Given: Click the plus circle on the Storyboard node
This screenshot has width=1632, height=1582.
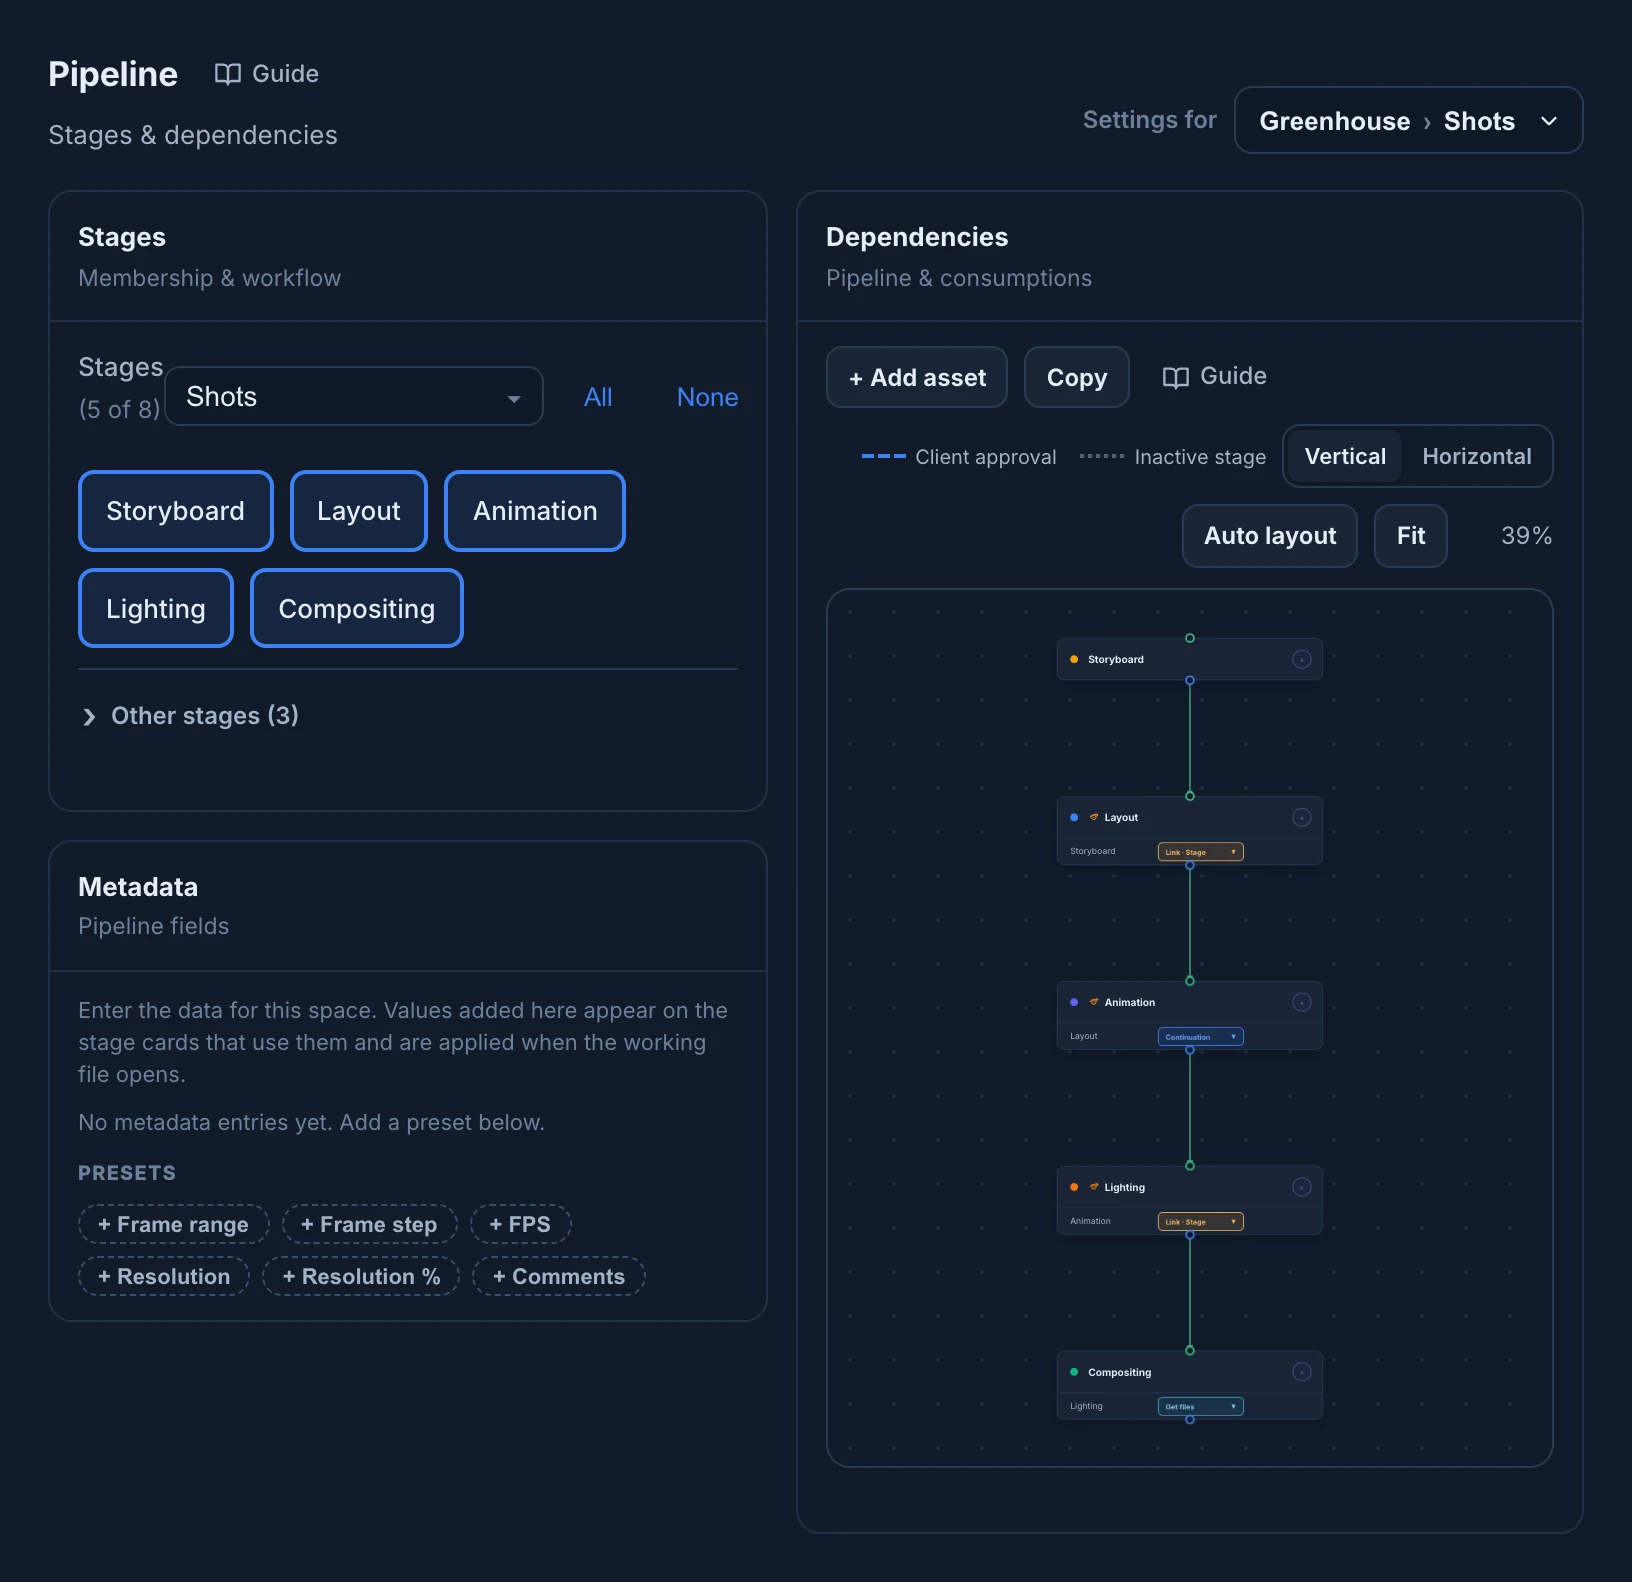Looking at the screenshot, I should coord(1302,659).
